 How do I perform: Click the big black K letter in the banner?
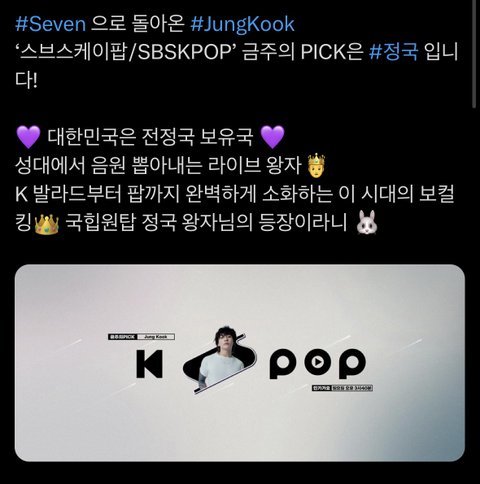coord(149,363)
